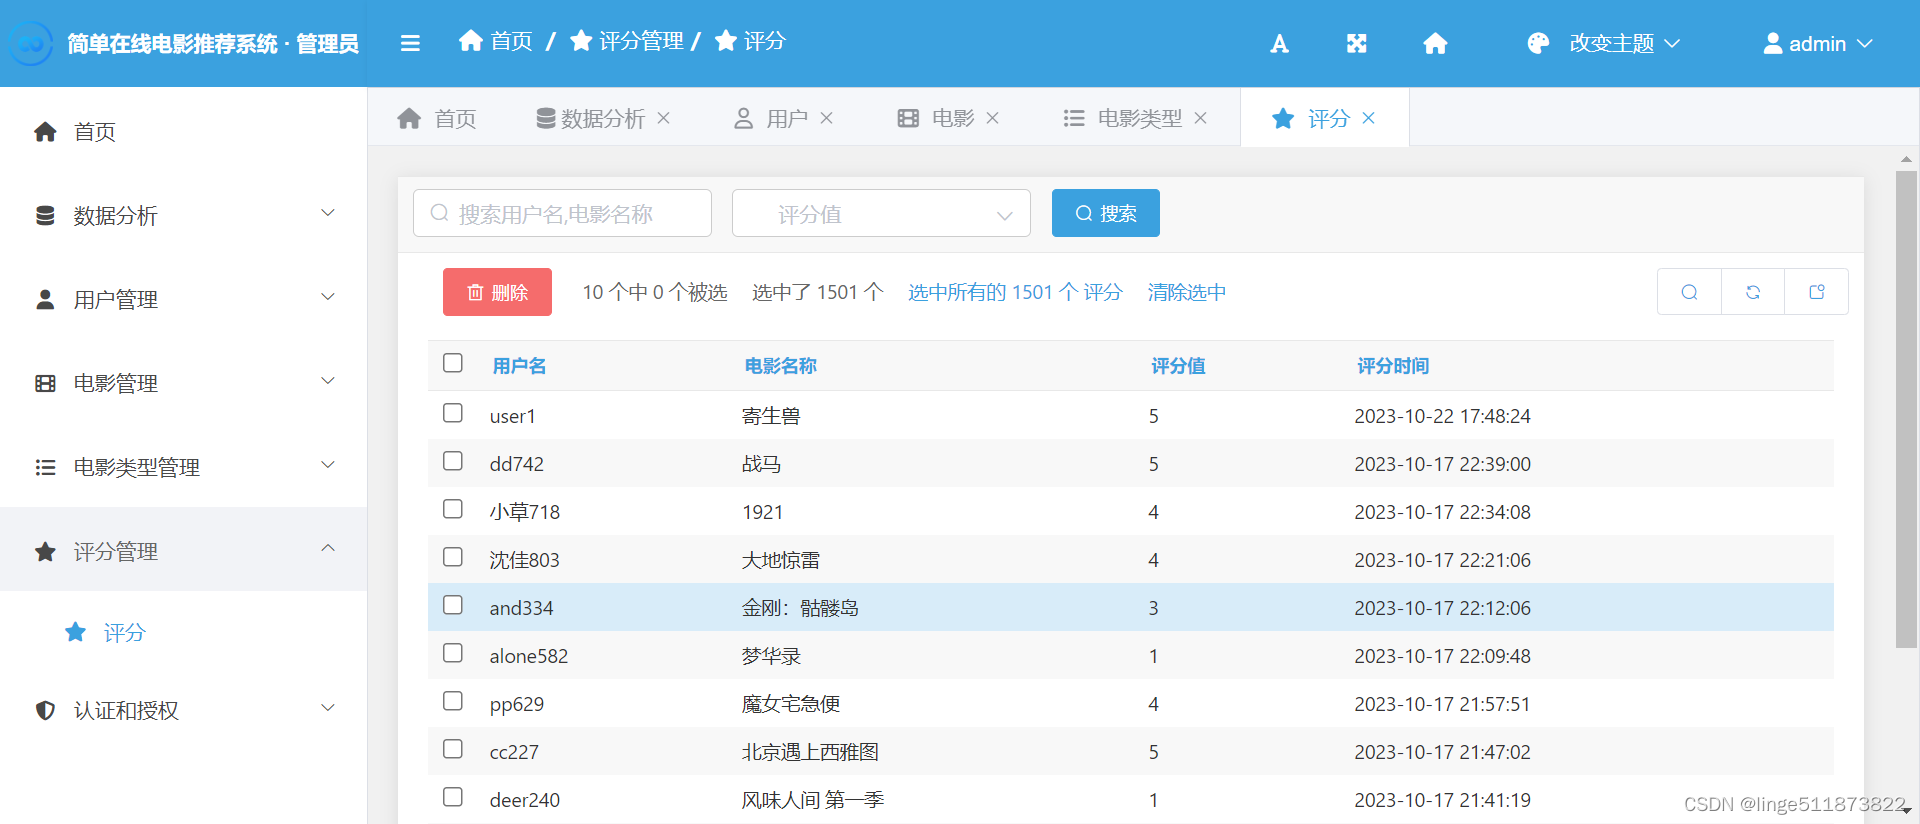Check the row for and334

pyautogui.click(x=453, y=605)
